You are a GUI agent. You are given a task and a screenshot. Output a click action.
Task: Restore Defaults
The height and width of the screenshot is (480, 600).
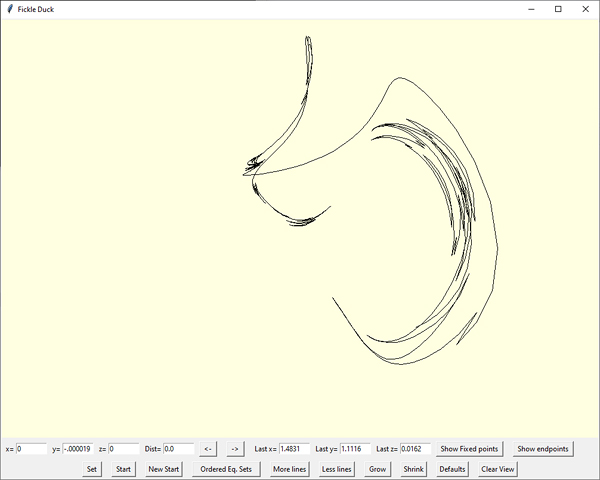(452, 469)
